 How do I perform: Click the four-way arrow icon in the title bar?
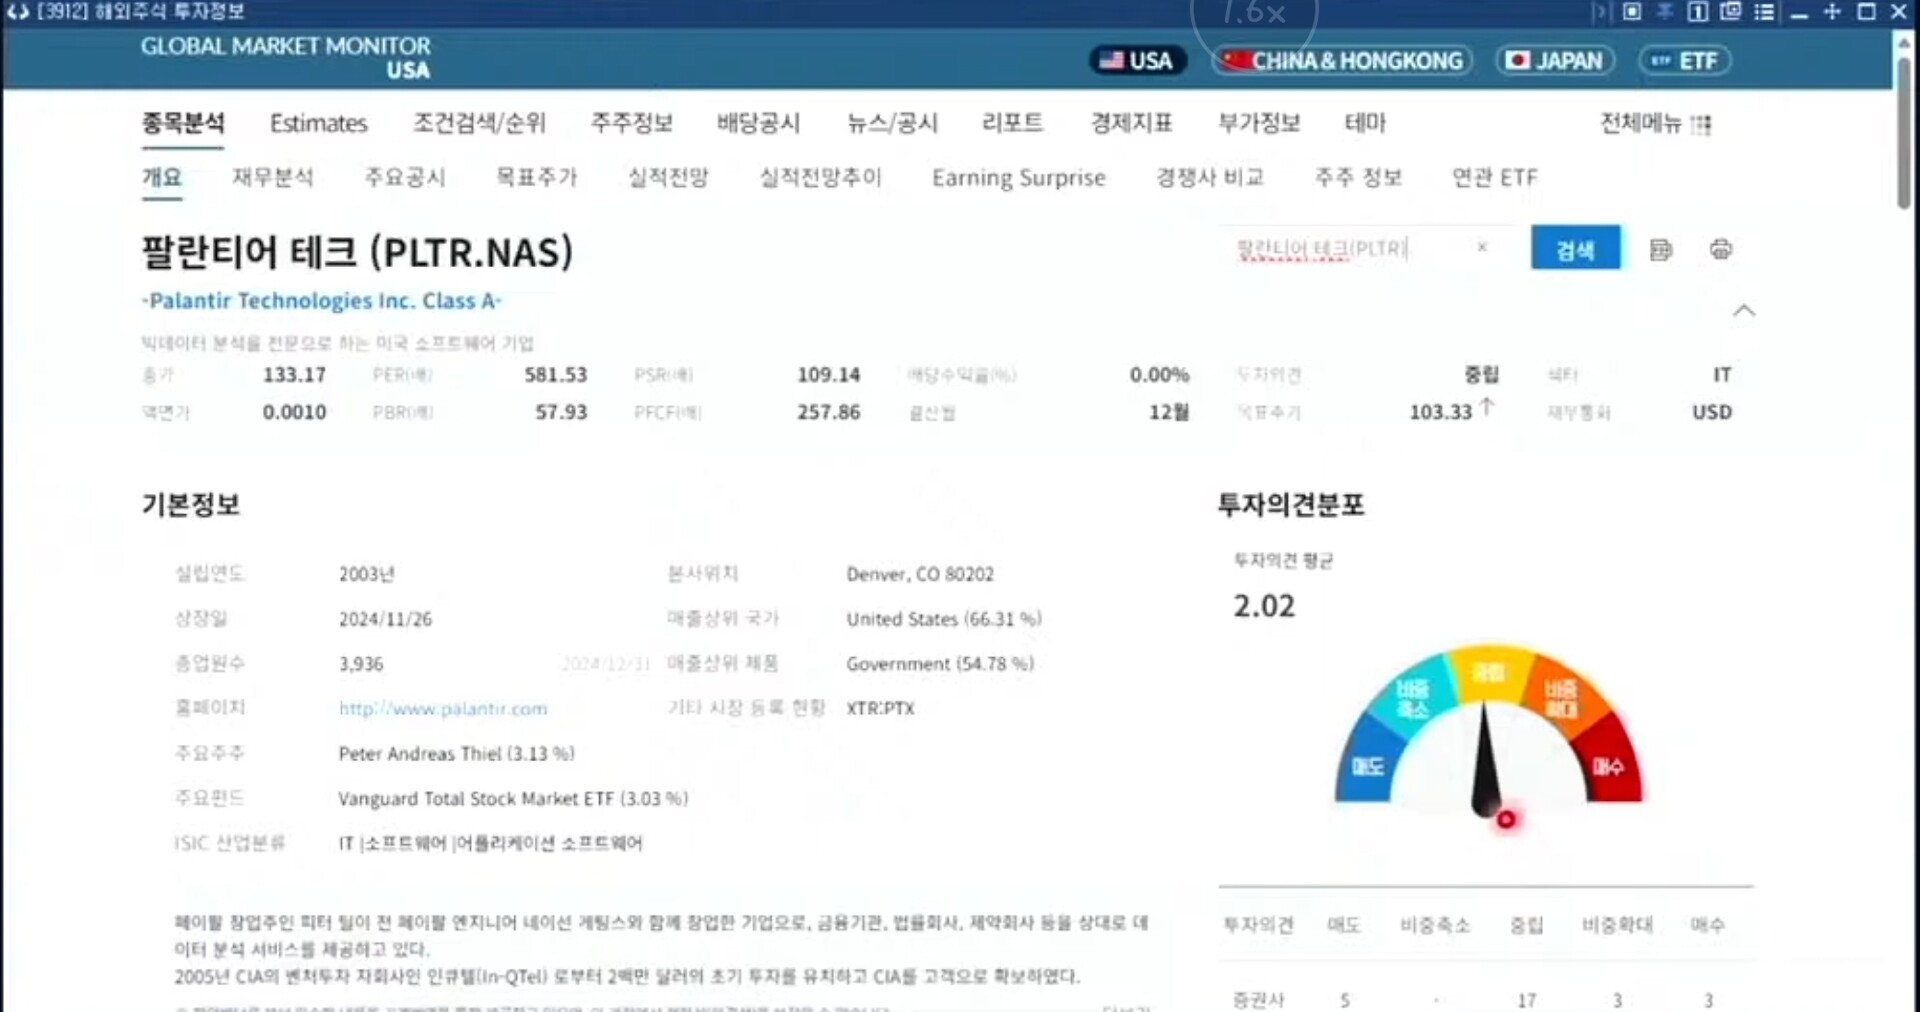point(1832,11)
